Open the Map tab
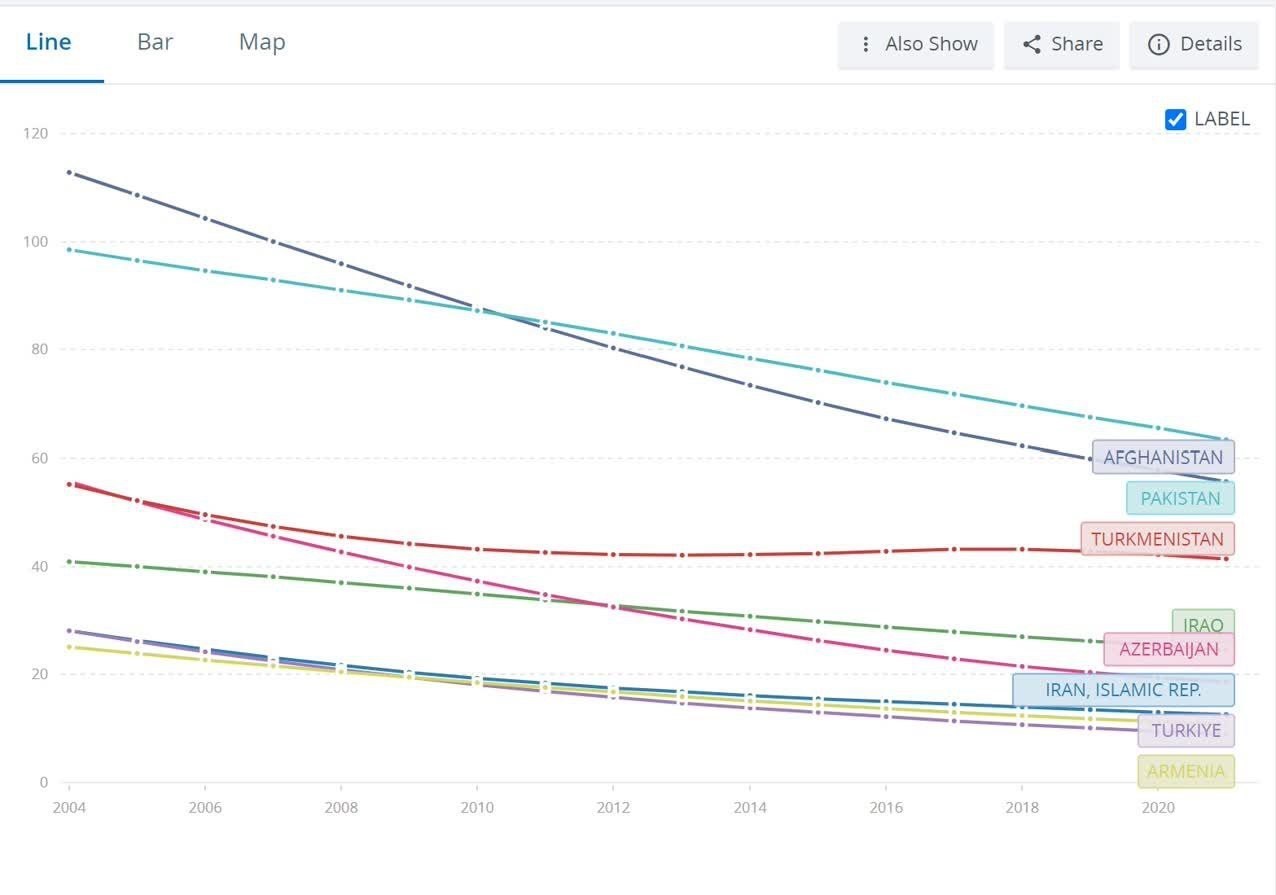This screenshot has width=1276, height=895. click(262, 42)
